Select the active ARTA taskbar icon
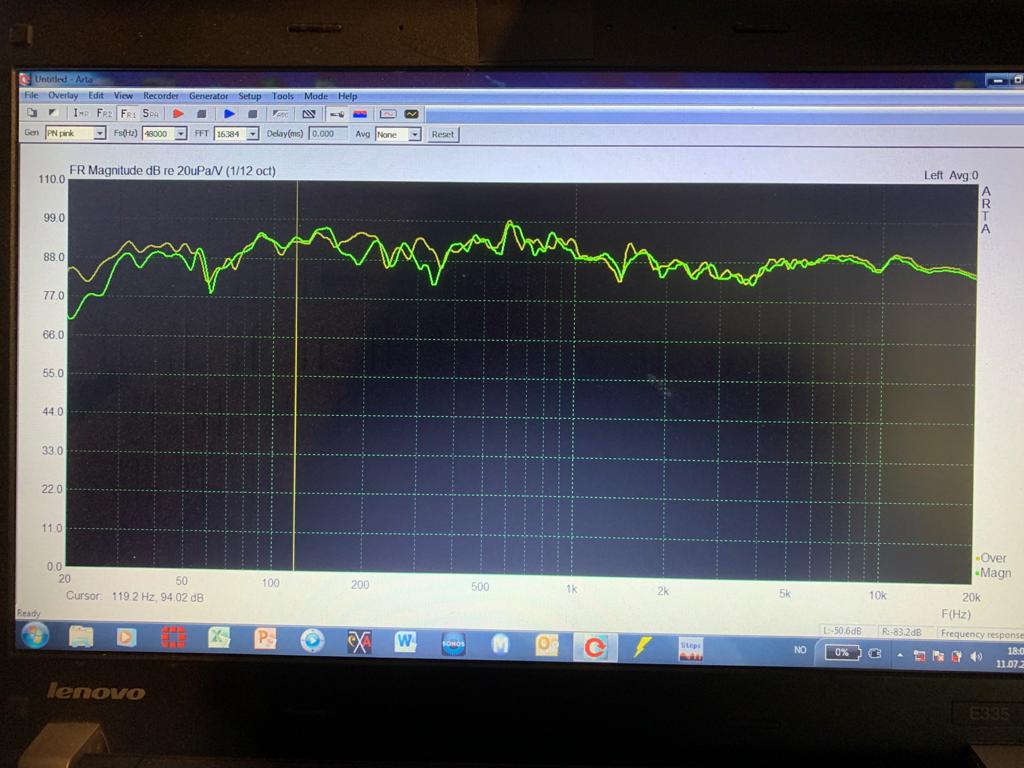 click(x=595, y=647)
